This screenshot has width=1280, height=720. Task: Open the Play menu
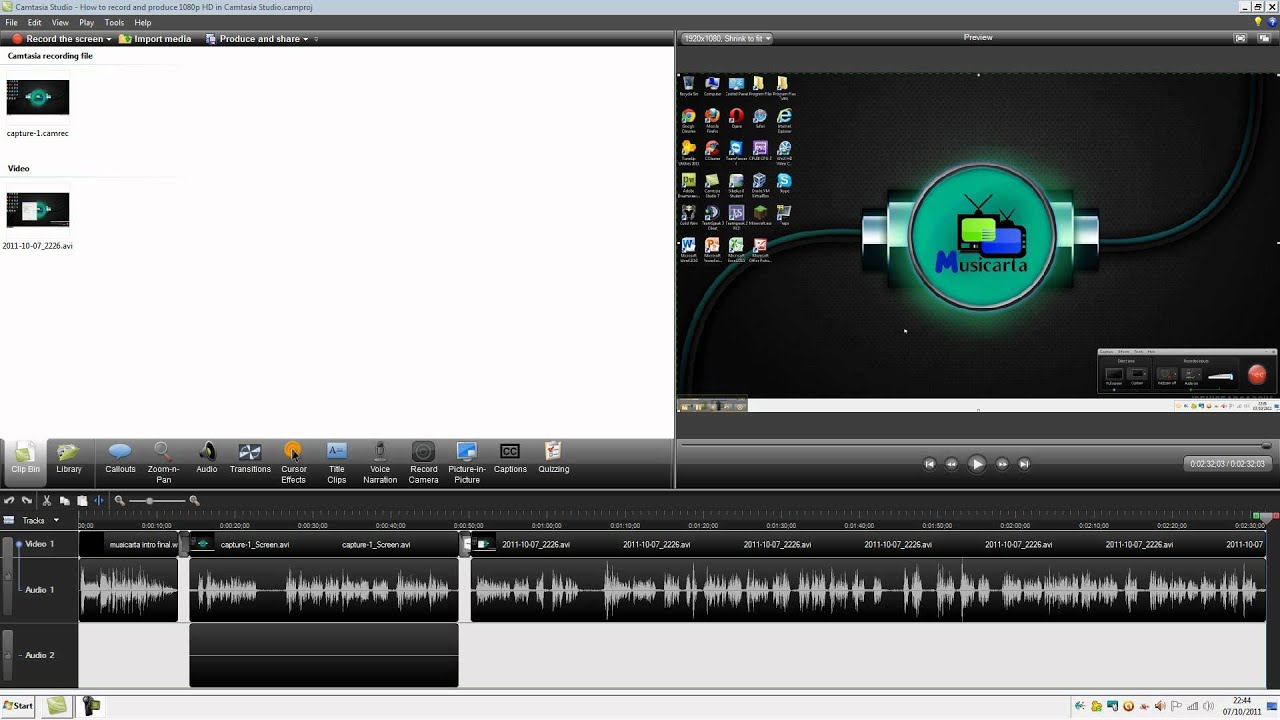pos(87,22)
